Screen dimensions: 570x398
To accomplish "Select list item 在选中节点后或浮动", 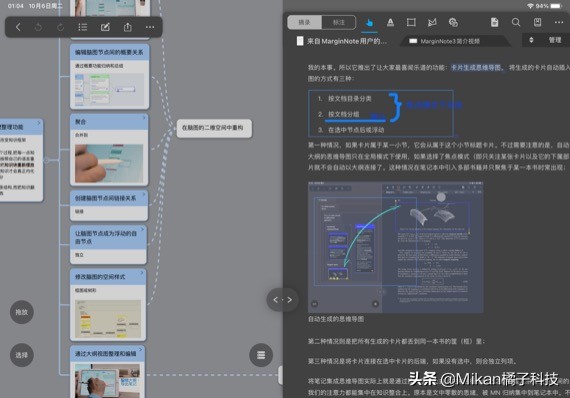I will [356, 130].
